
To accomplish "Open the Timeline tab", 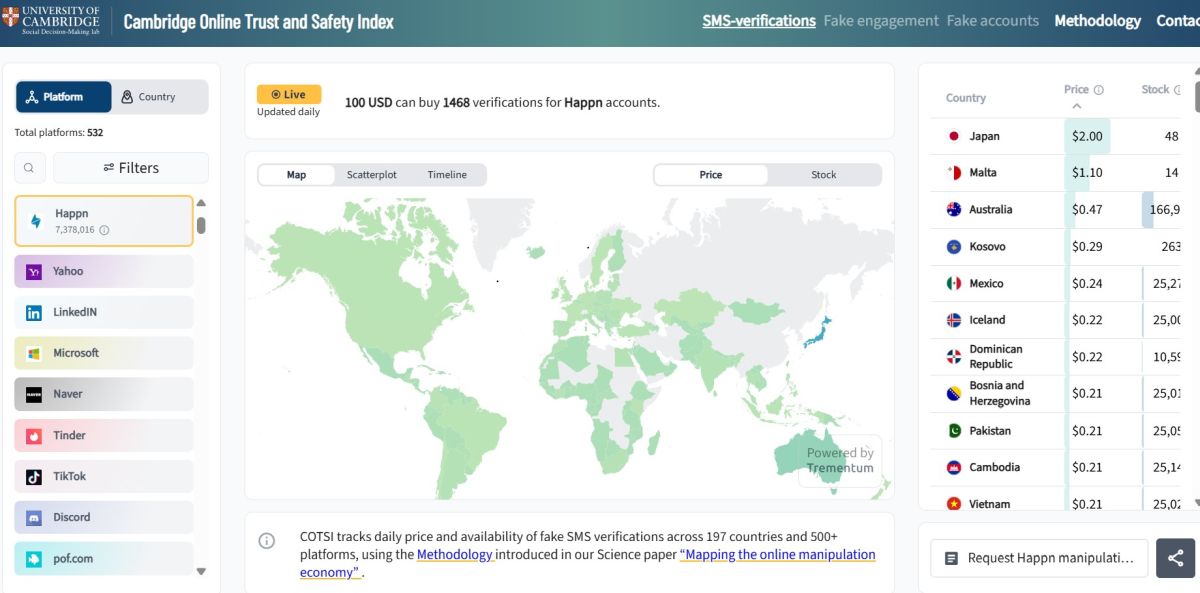I will coord(447,175).
